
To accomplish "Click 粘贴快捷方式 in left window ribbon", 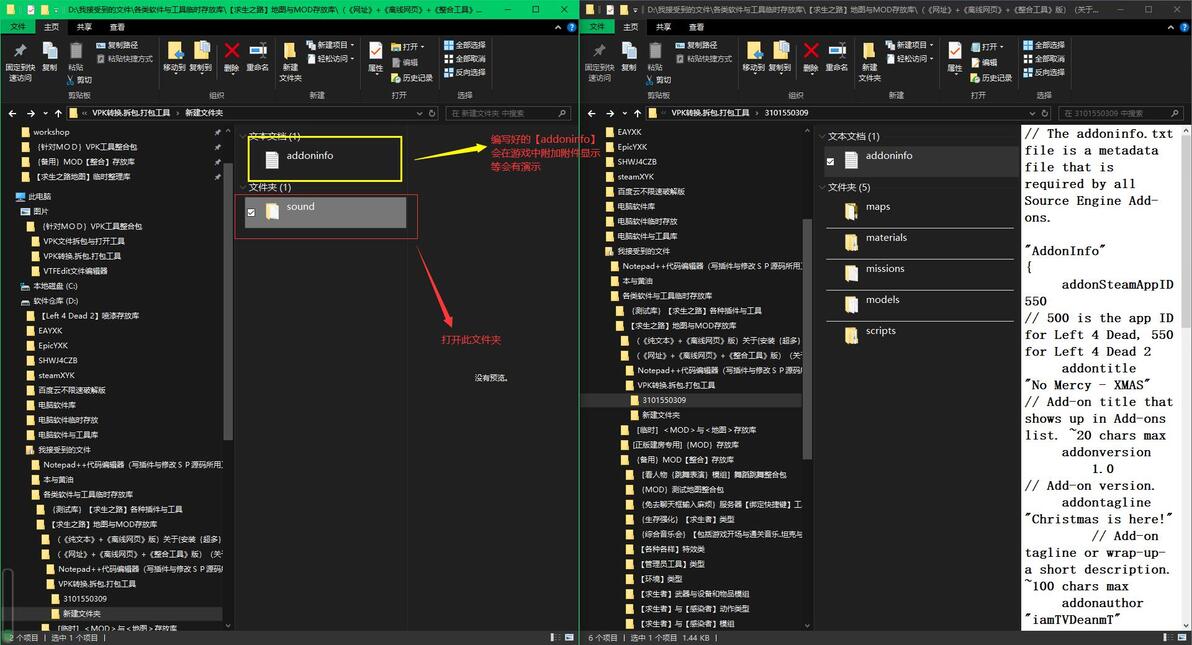I will tap(124, 59).
